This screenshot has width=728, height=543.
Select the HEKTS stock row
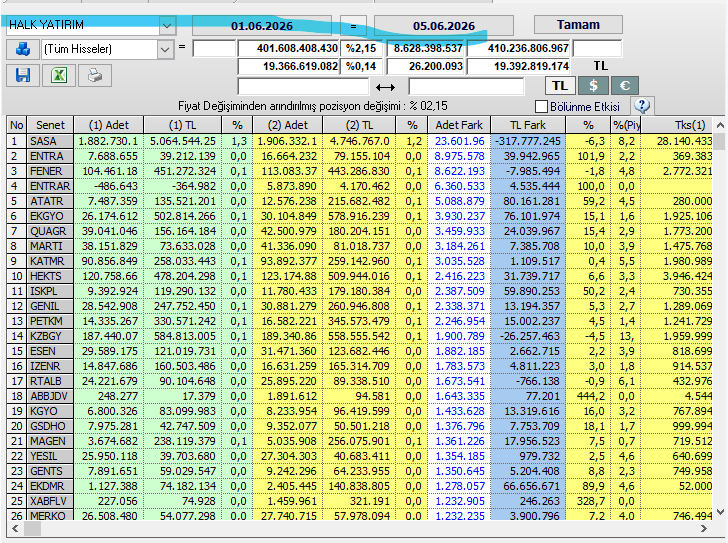pyautogui.click(x=359, y=276)
